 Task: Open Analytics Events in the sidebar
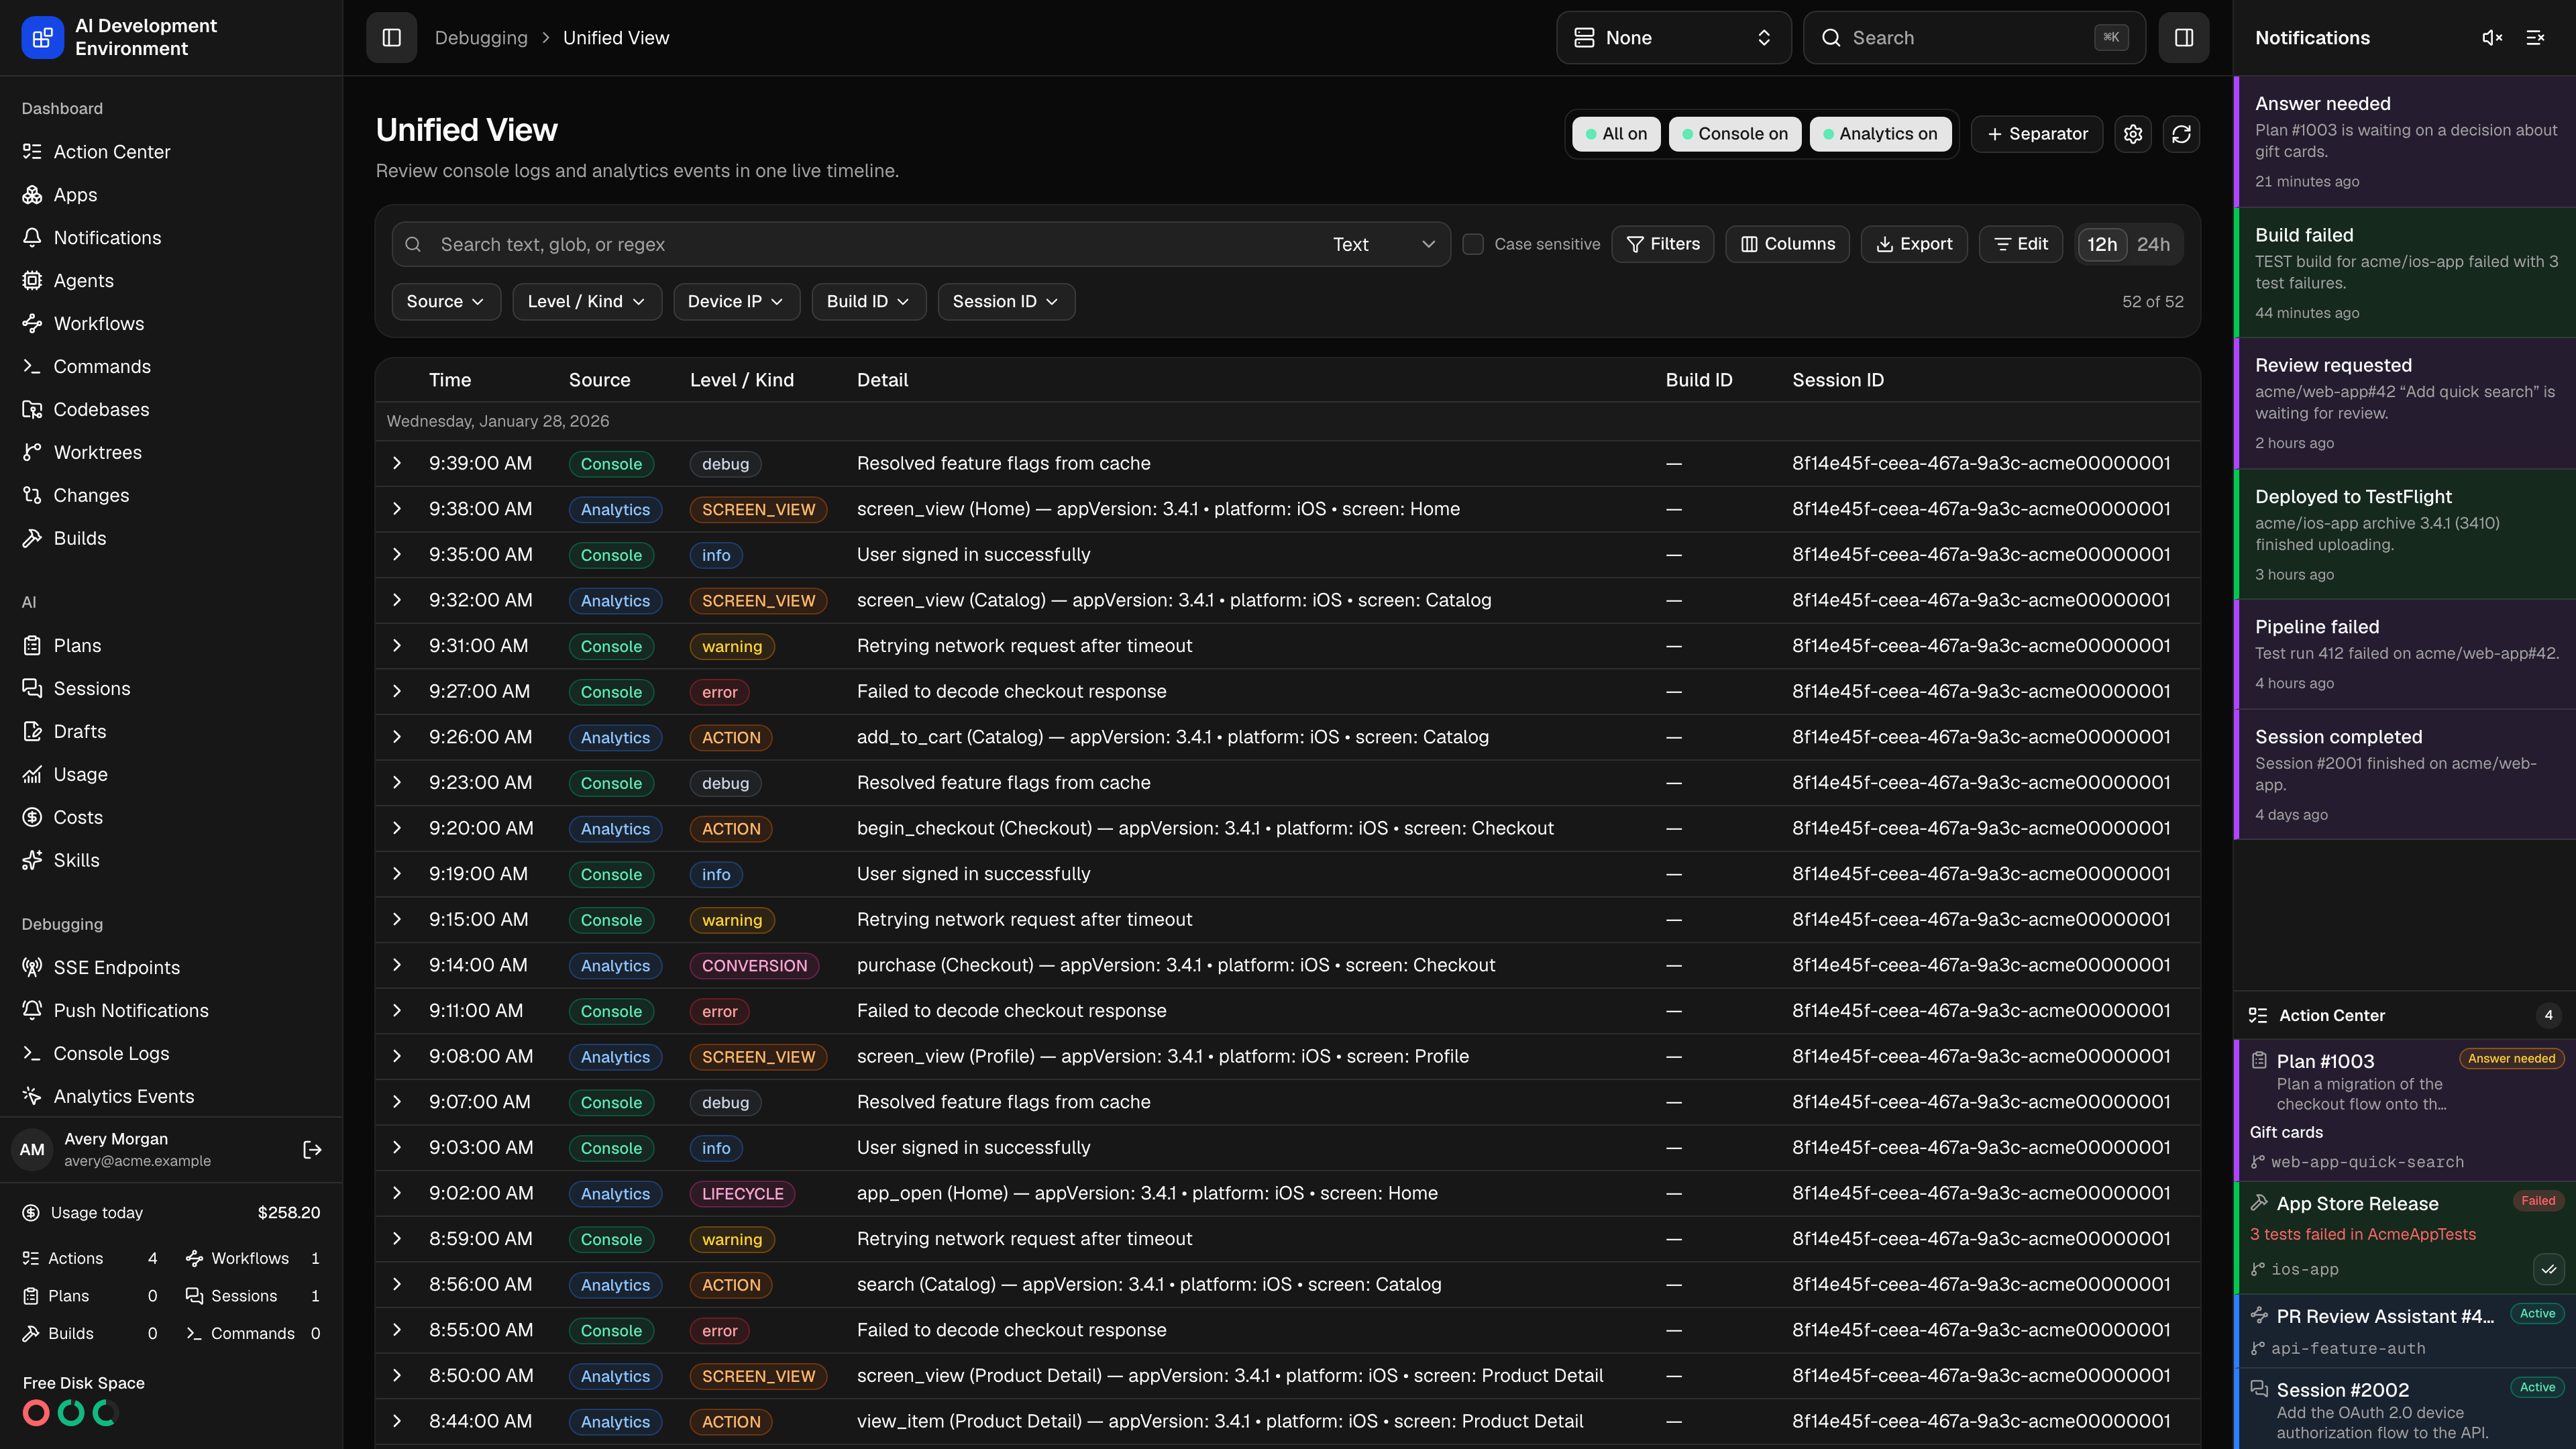(171, 1097)
